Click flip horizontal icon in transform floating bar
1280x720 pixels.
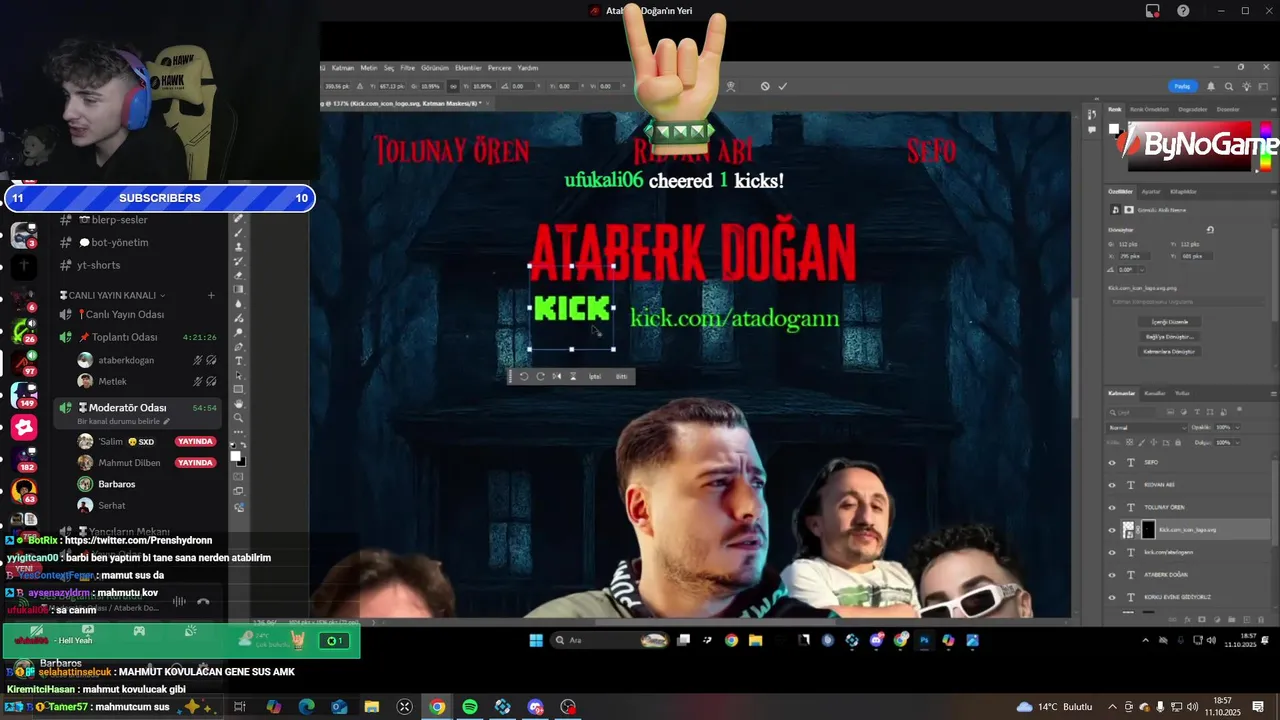pyautogui.click(x=557, y=377)
